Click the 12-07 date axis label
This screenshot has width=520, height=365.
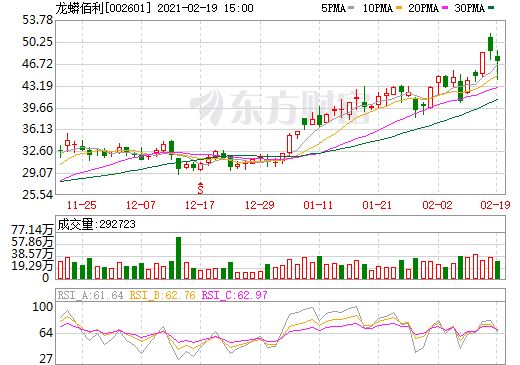pos(141,205)
